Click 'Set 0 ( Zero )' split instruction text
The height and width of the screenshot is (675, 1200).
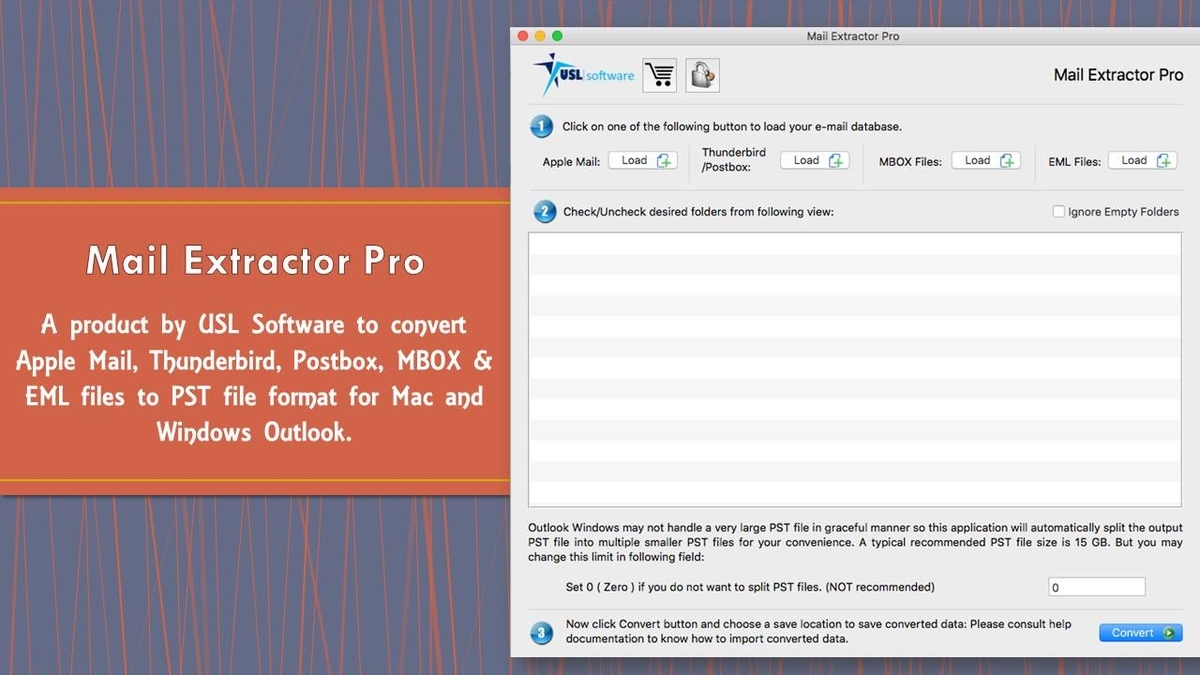[x=750, y=587]
